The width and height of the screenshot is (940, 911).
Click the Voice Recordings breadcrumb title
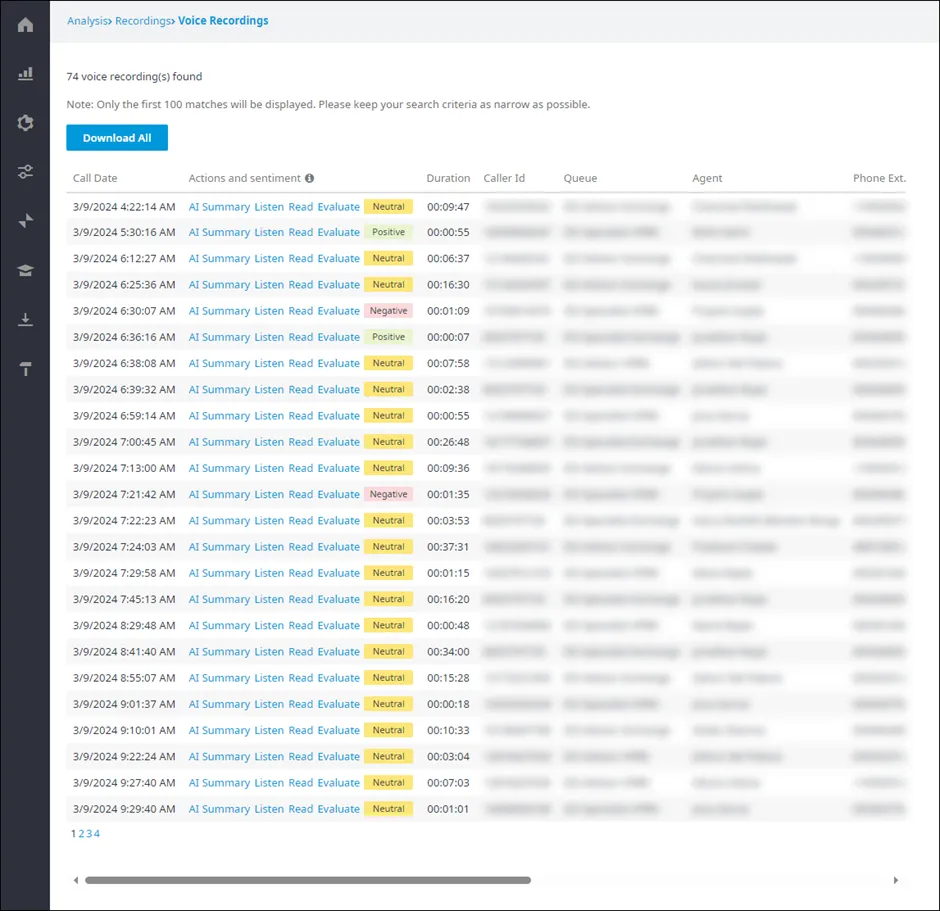[x=223, y=21]
